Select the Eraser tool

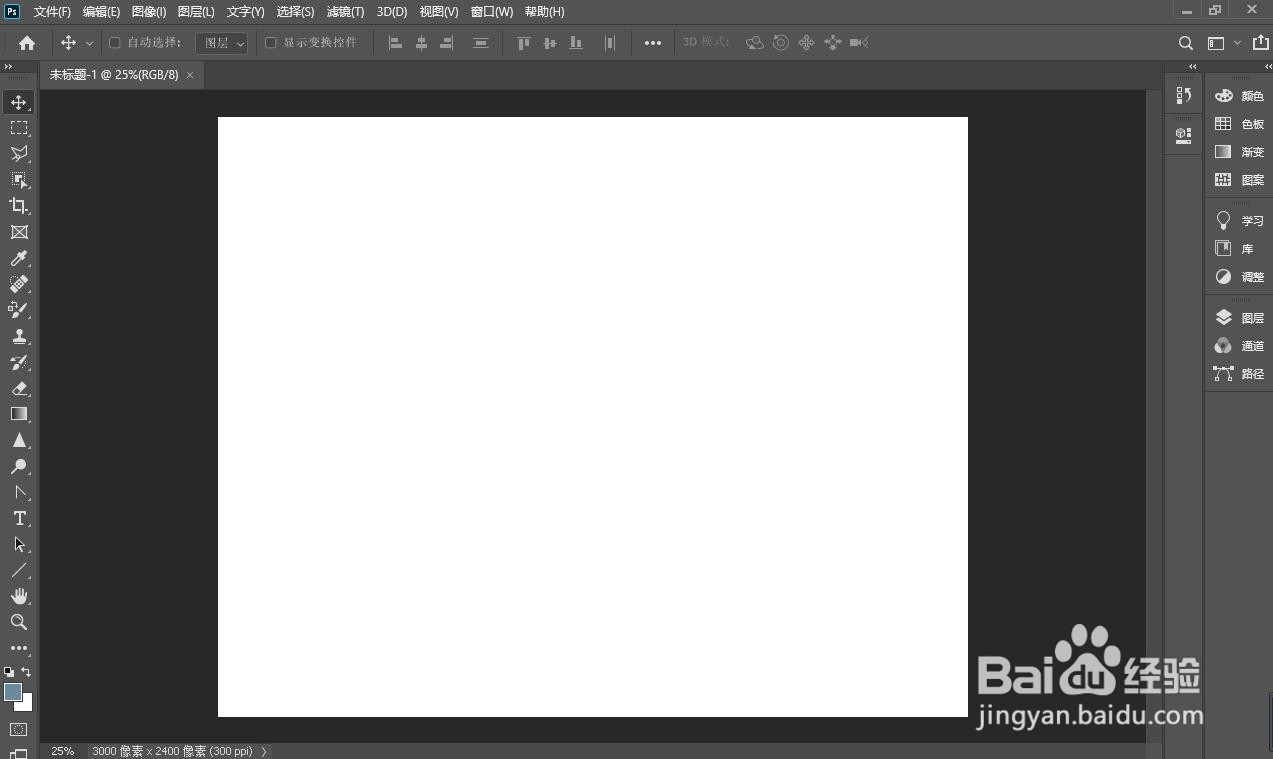[19, 388]
